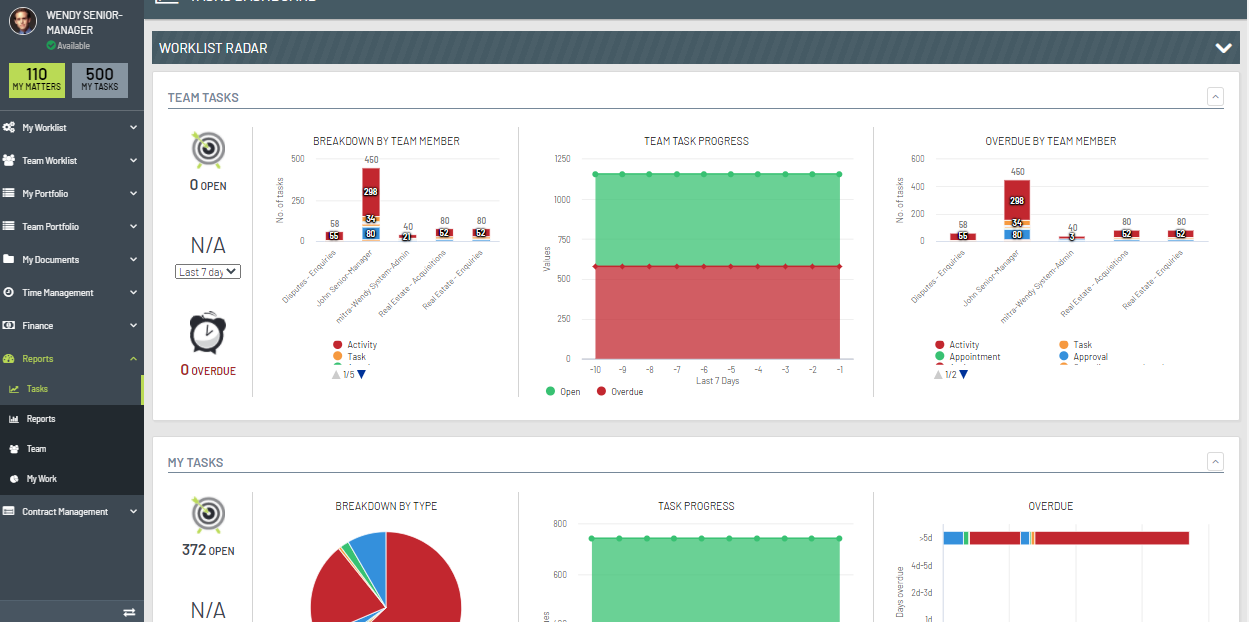
Task: Click the 80 blue segment in Overdue by Team Member chart
Action: click(1017, 234)
